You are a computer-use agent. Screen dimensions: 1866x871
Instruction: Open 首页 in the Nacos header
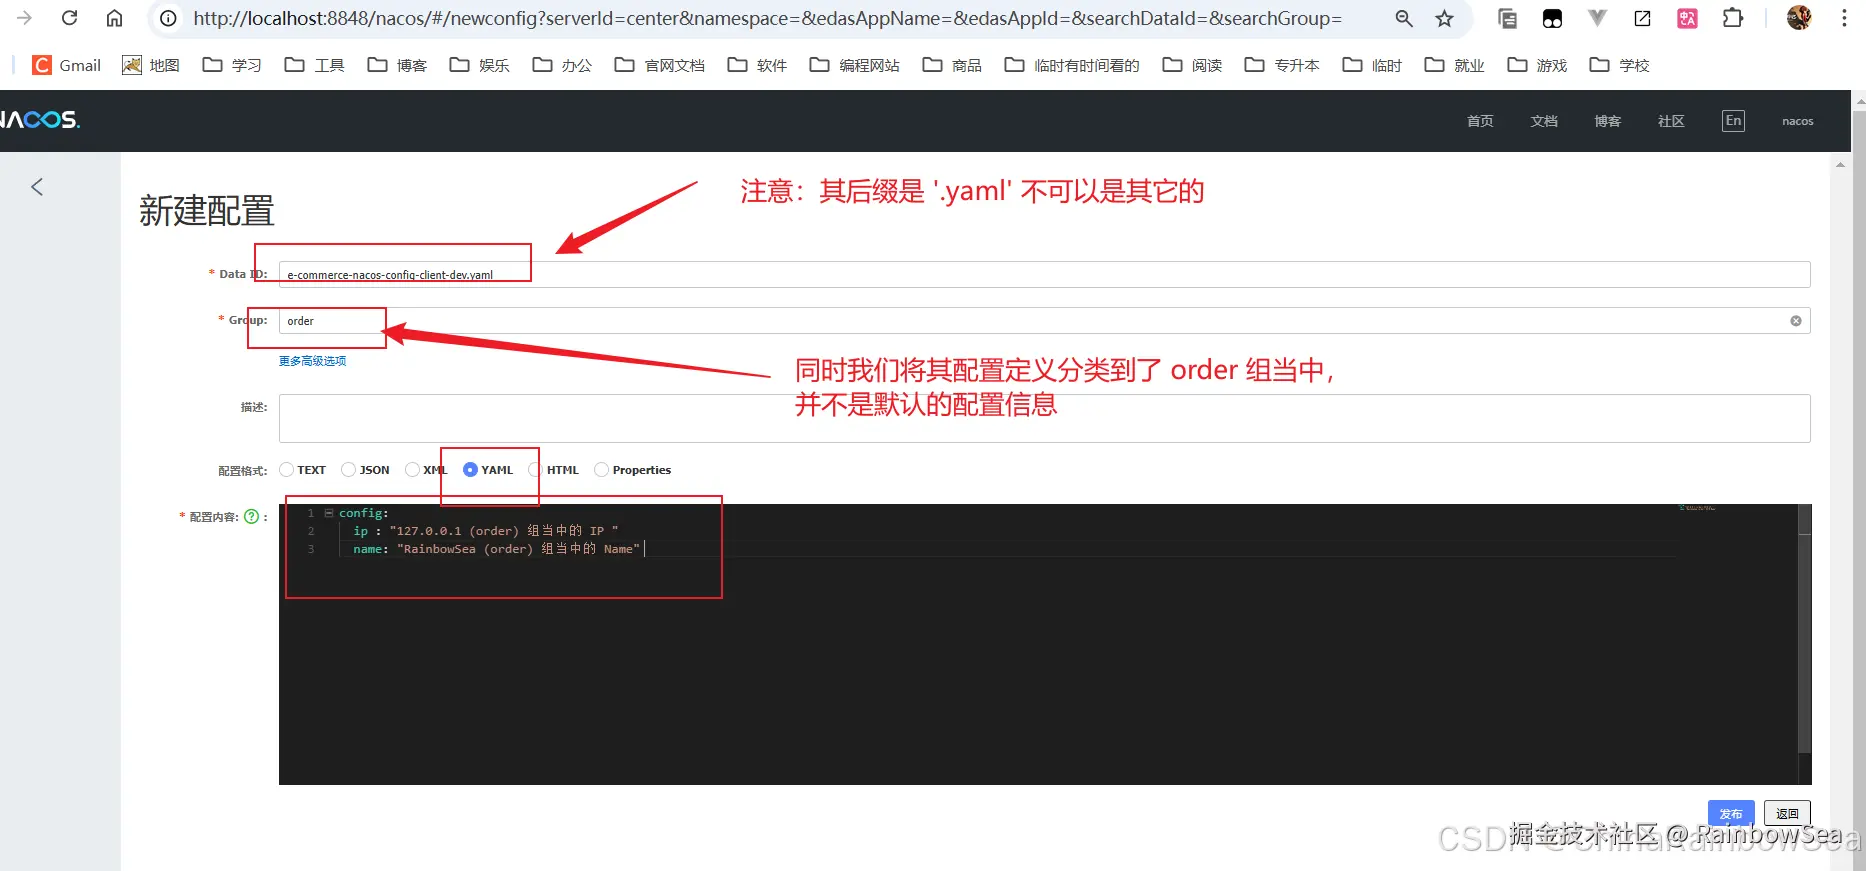(x=1480, y=121)
